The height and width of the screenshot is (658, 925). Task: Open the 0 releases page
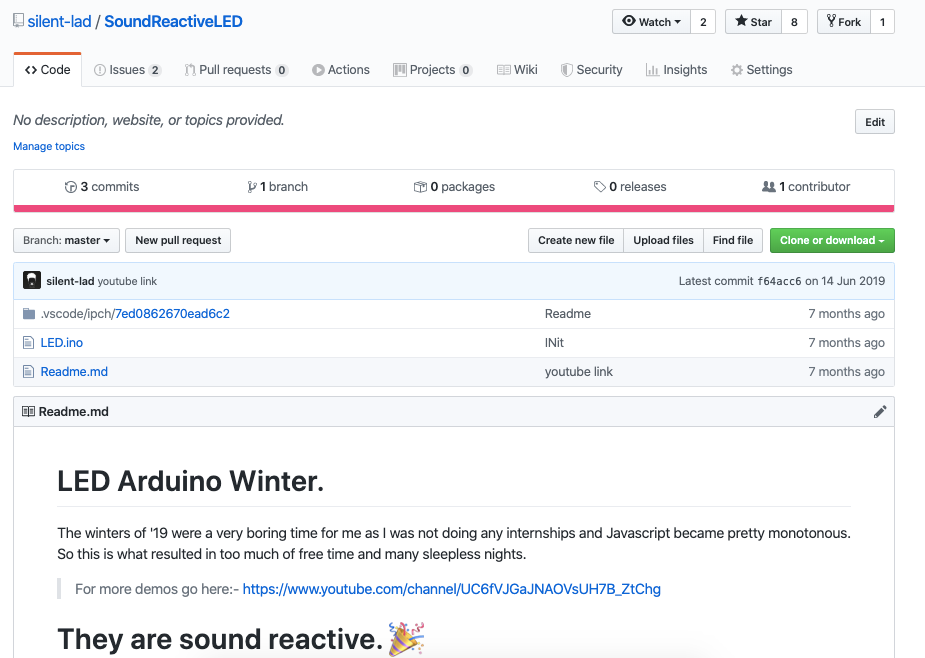pos(630,186)
